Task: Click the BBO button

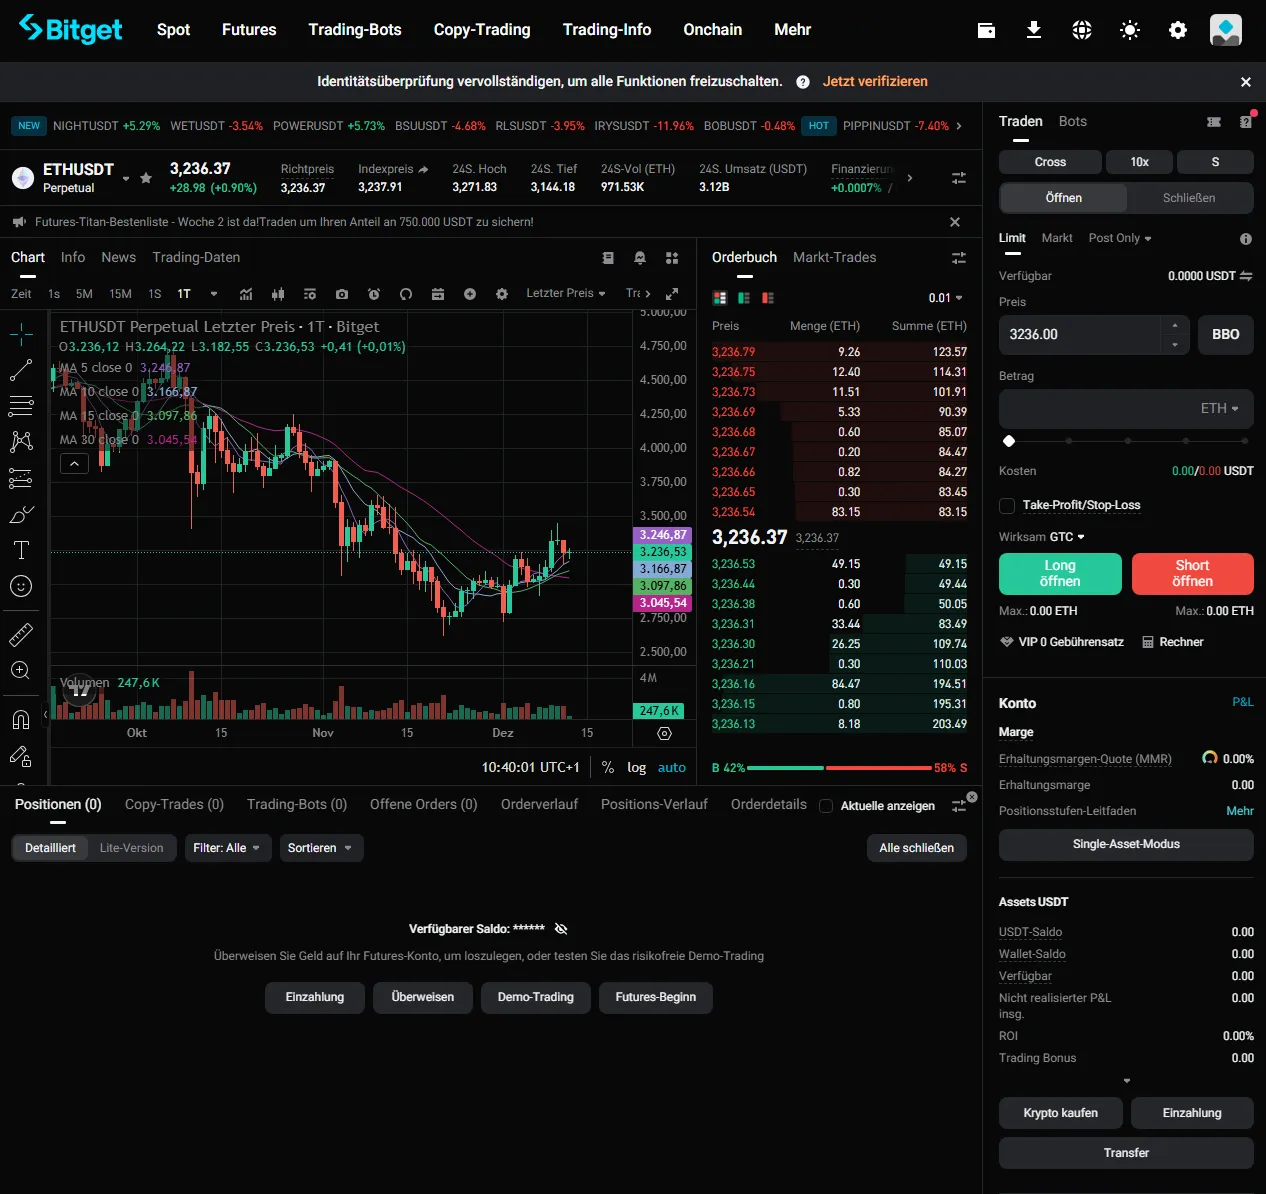Action: (1225, 335)
